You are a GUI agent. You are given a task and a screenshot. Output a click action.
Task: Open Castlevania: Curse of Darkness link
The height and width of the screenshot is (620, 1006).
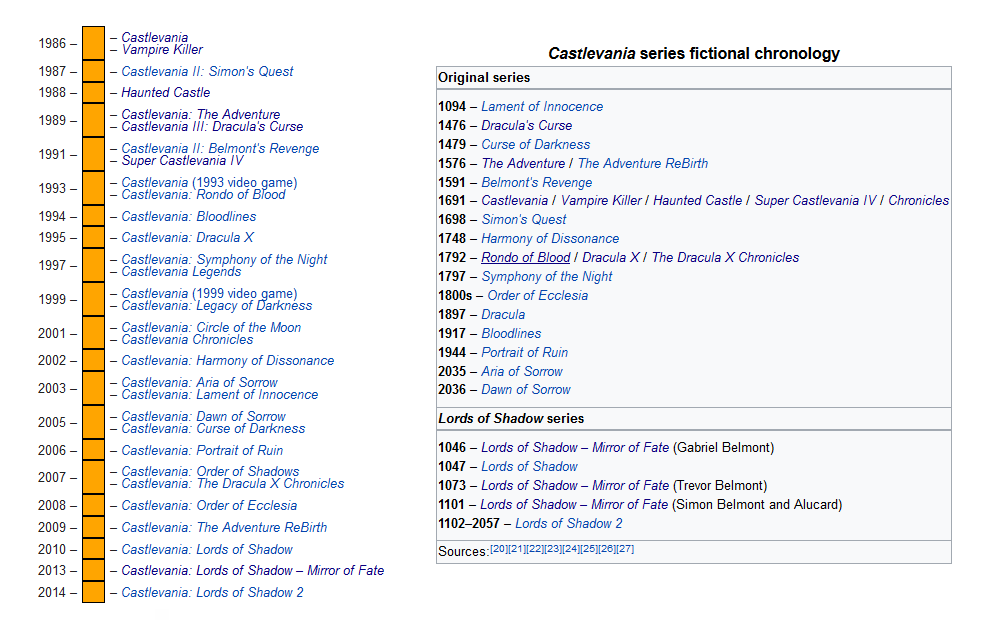point(214,429)
